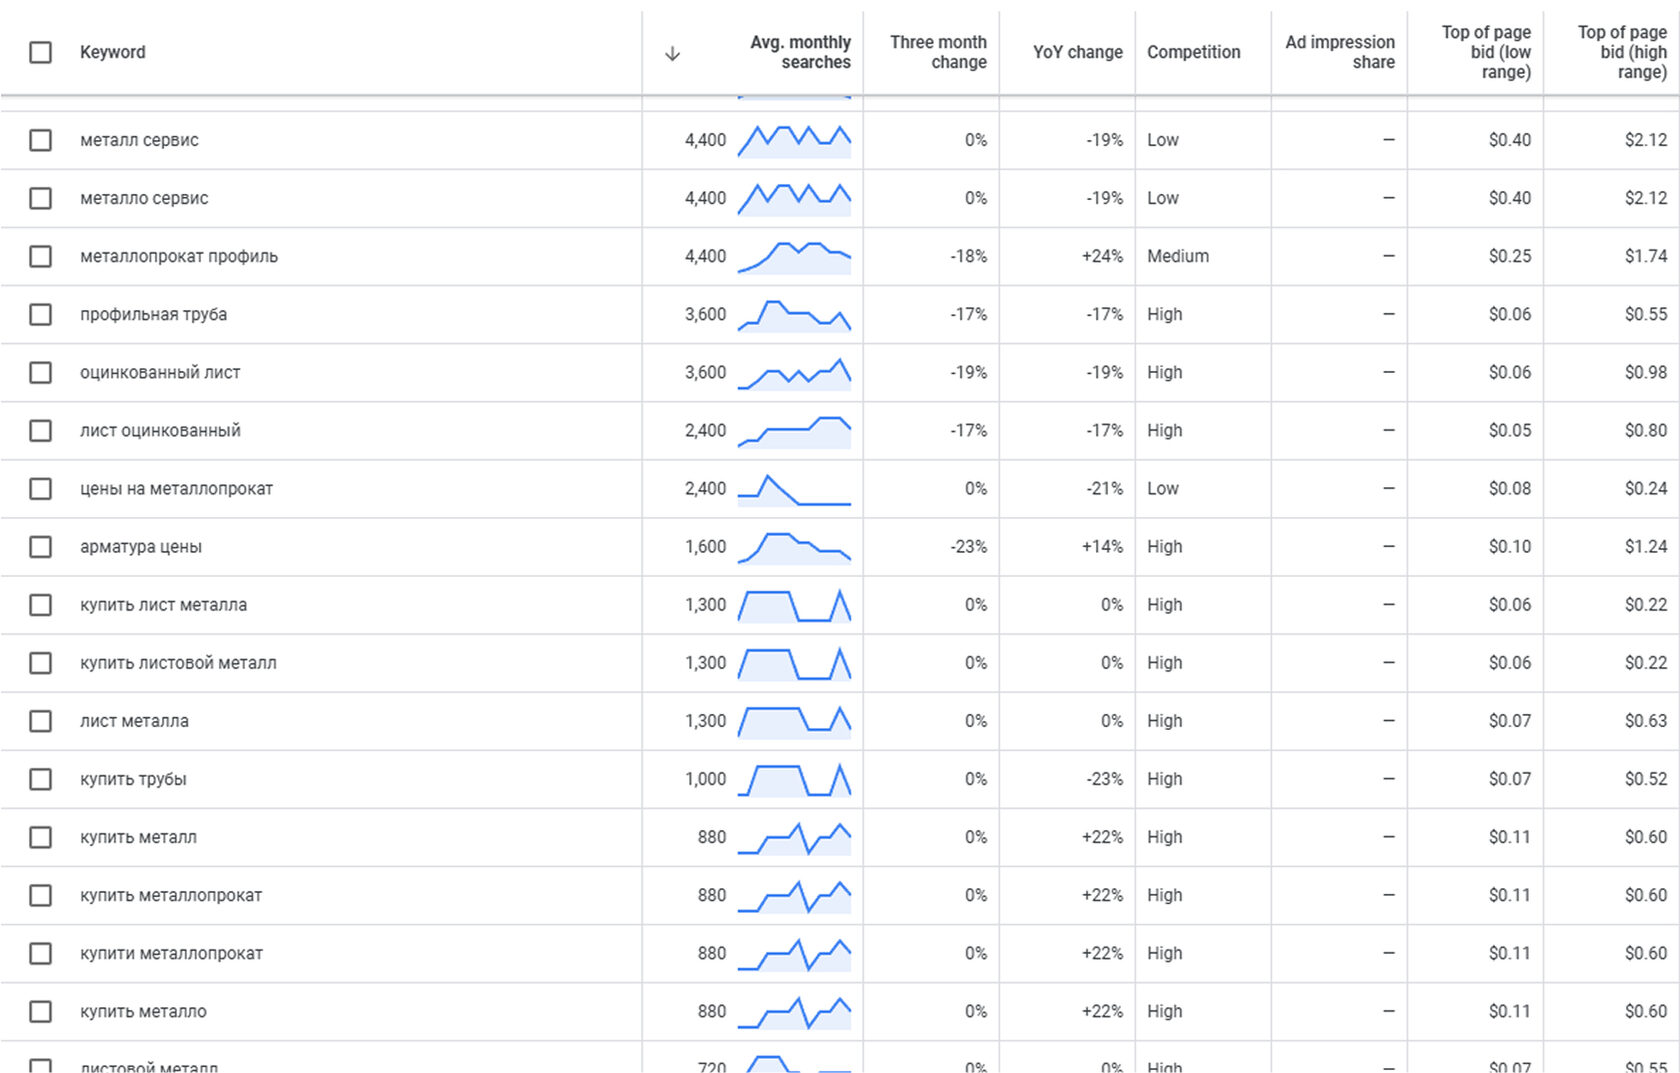Select the оцинкованный лист row checkbox
1680x1073 pixels.
(40, 372)
